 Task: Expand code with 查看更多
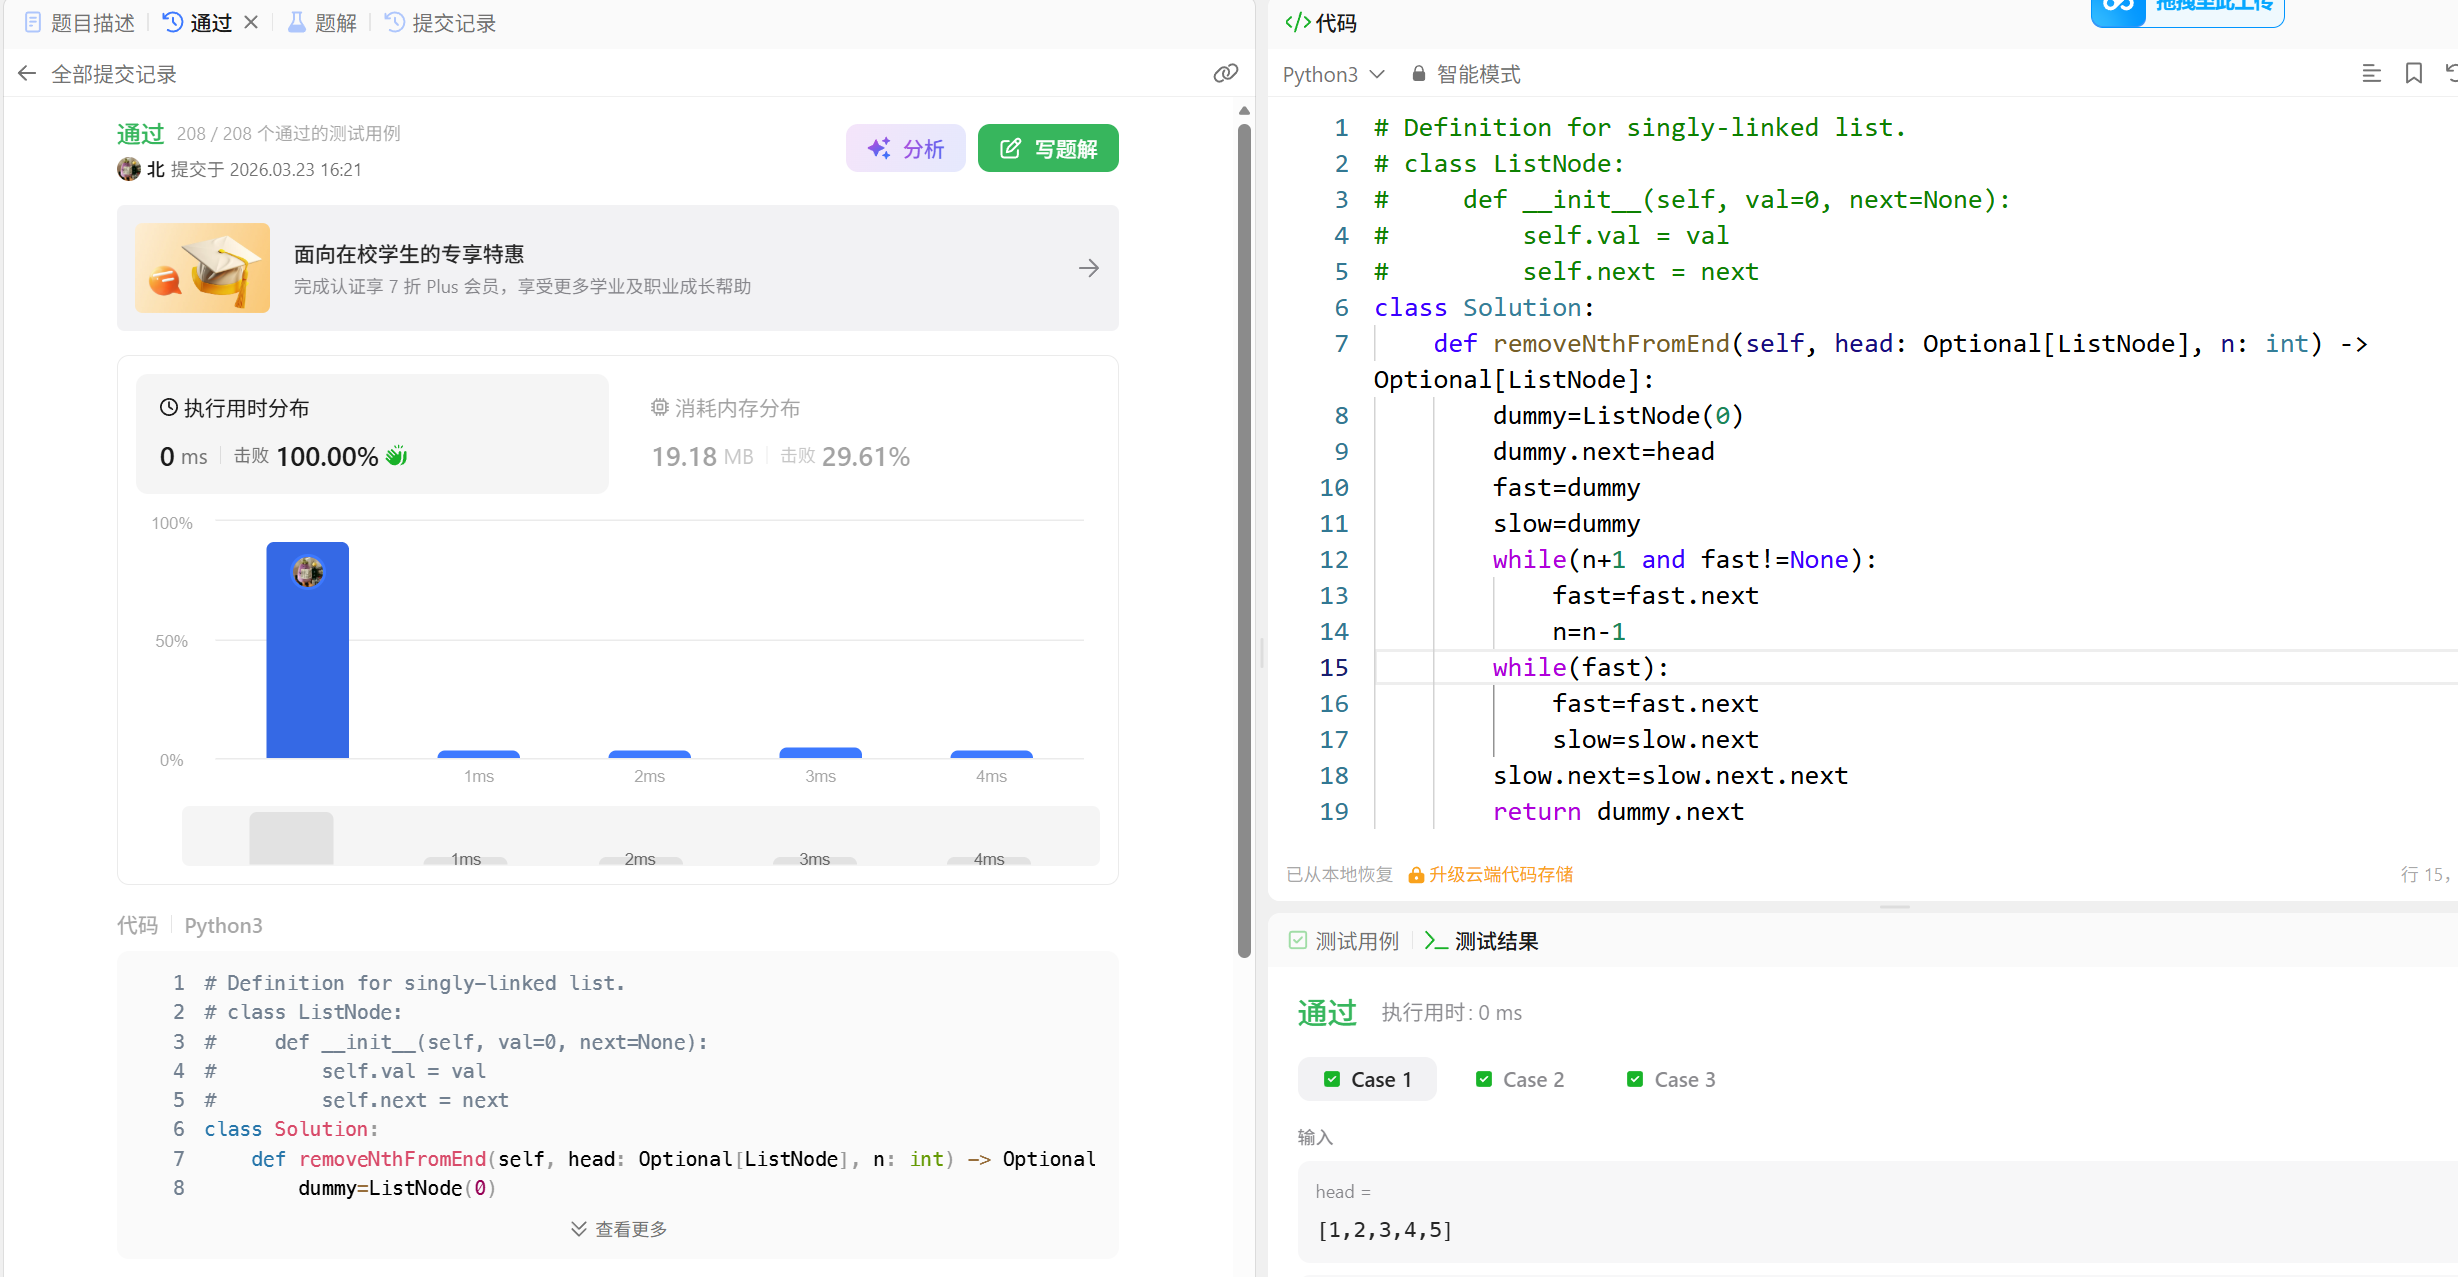tap(618, 1229)
